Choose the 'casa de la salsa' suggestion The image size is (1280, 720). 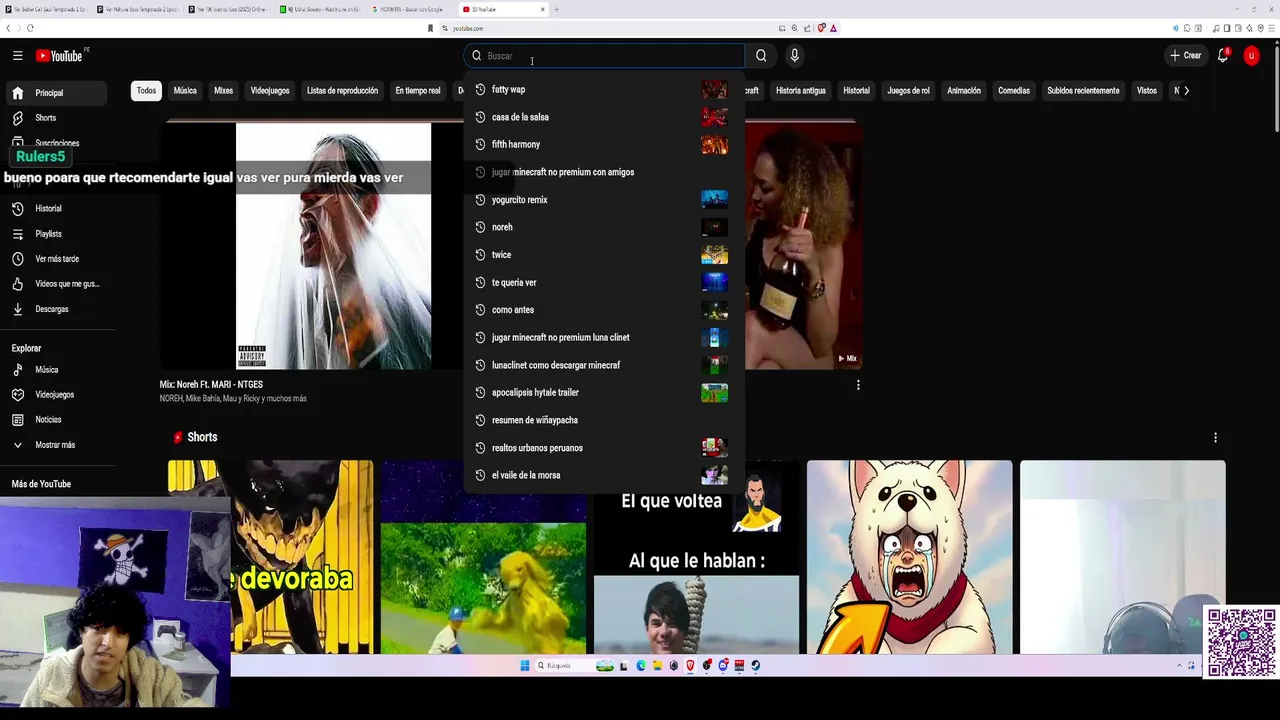(x=603, y=117)
